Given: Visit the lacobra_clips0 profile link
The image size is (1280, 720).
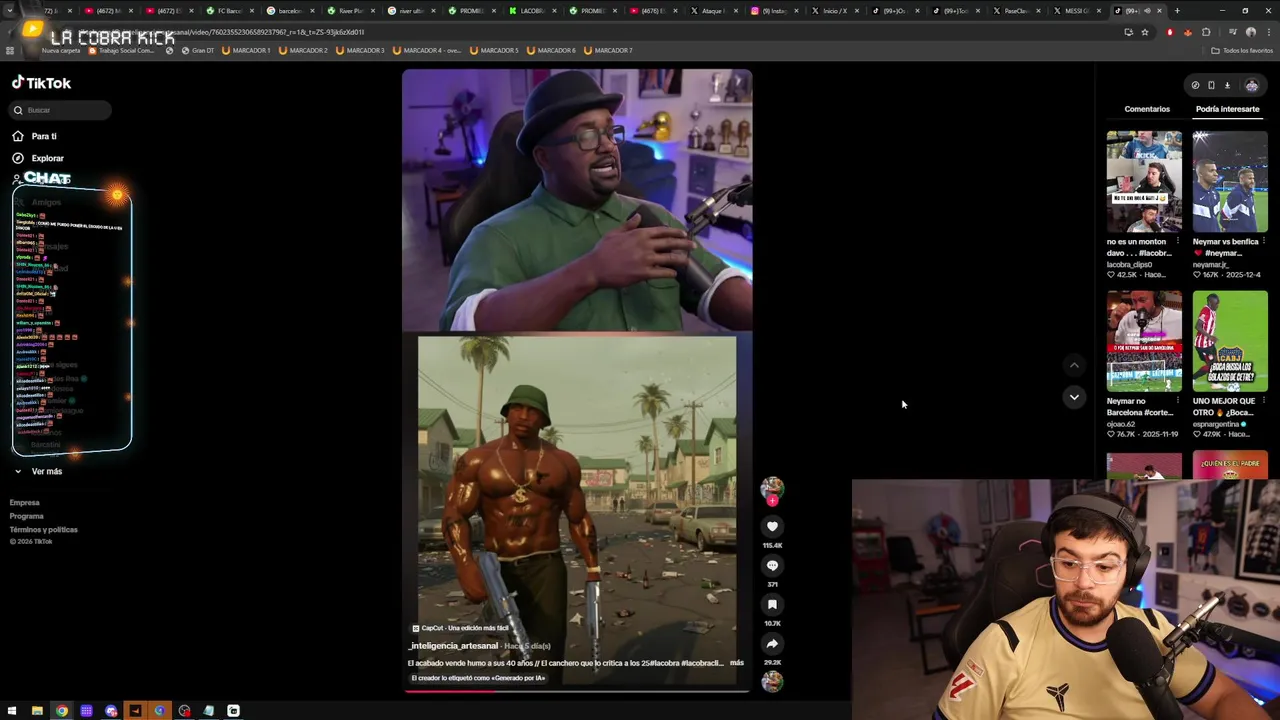Looking at the screenshot, I should pyautogui.click(x=1128, y=265).
